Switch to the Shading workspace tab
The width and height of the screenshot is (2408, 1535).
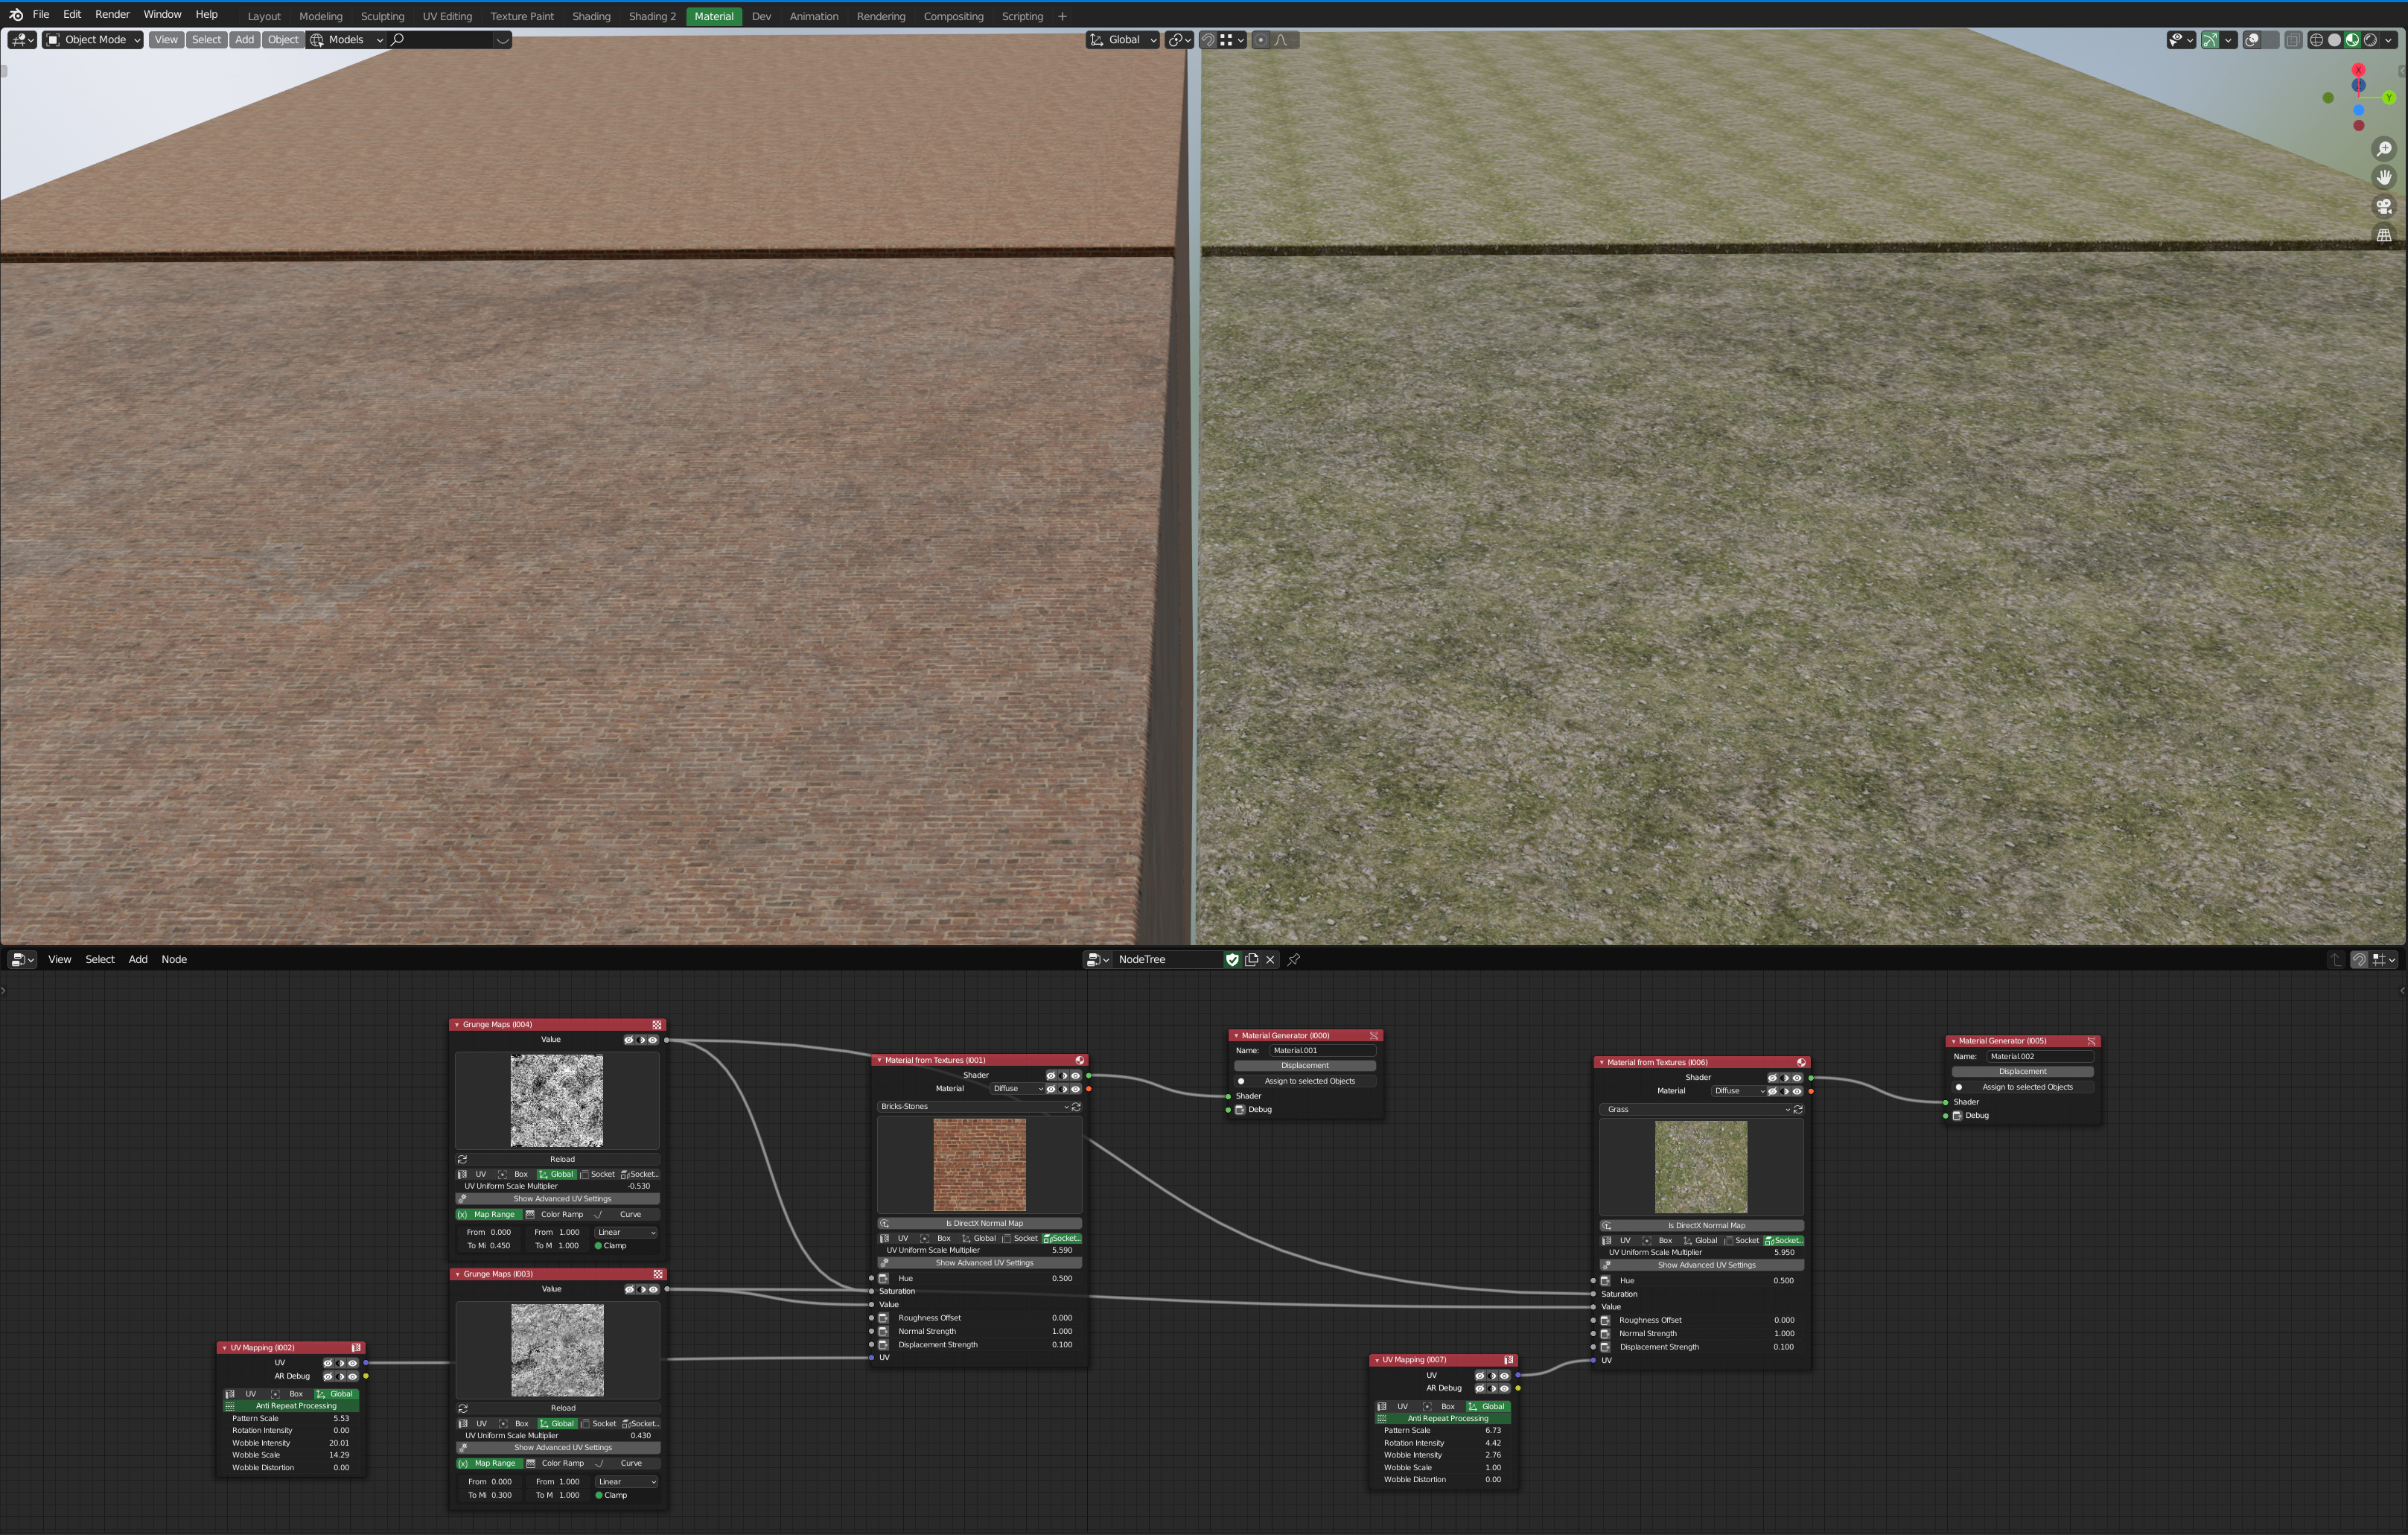point(591,16)
